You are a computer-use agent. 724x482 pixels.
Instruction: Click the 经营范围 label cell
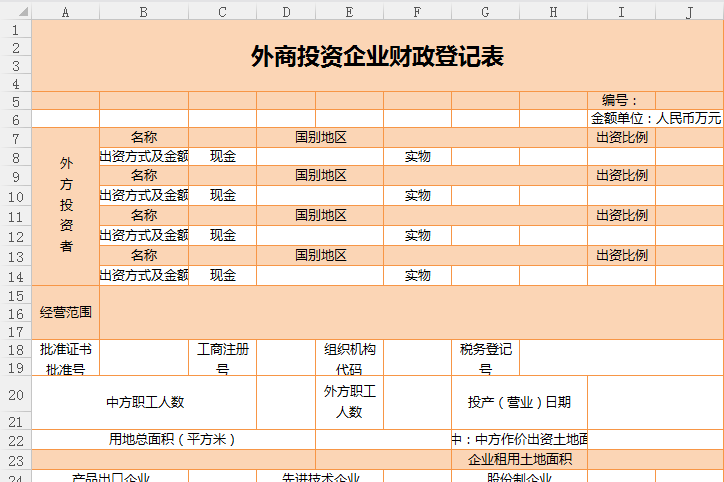point(66,312)
